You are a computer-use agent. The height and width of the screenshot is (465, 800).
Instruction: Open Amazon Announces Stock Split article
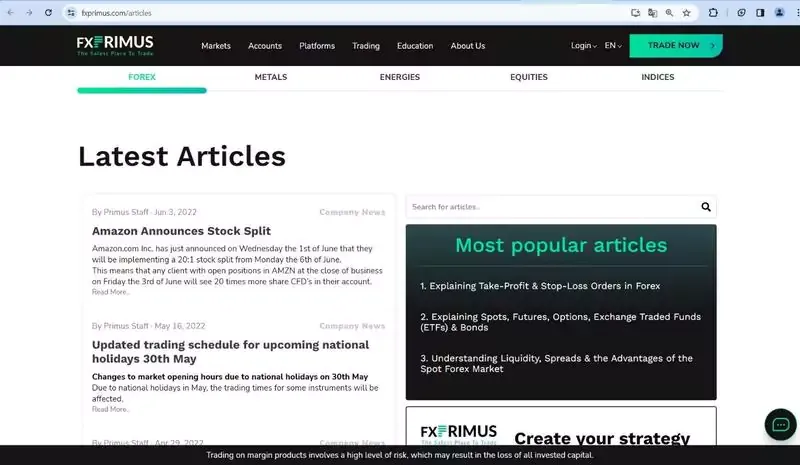pyautogui.click(x=181, y=231)
